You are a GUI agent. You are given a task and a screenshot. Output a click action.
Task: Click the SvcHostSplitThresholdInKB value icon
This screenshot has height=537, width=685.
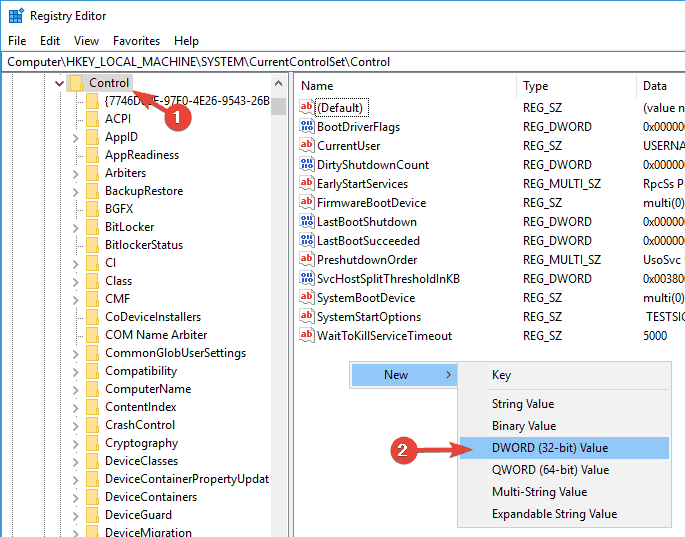coord(307,279)
